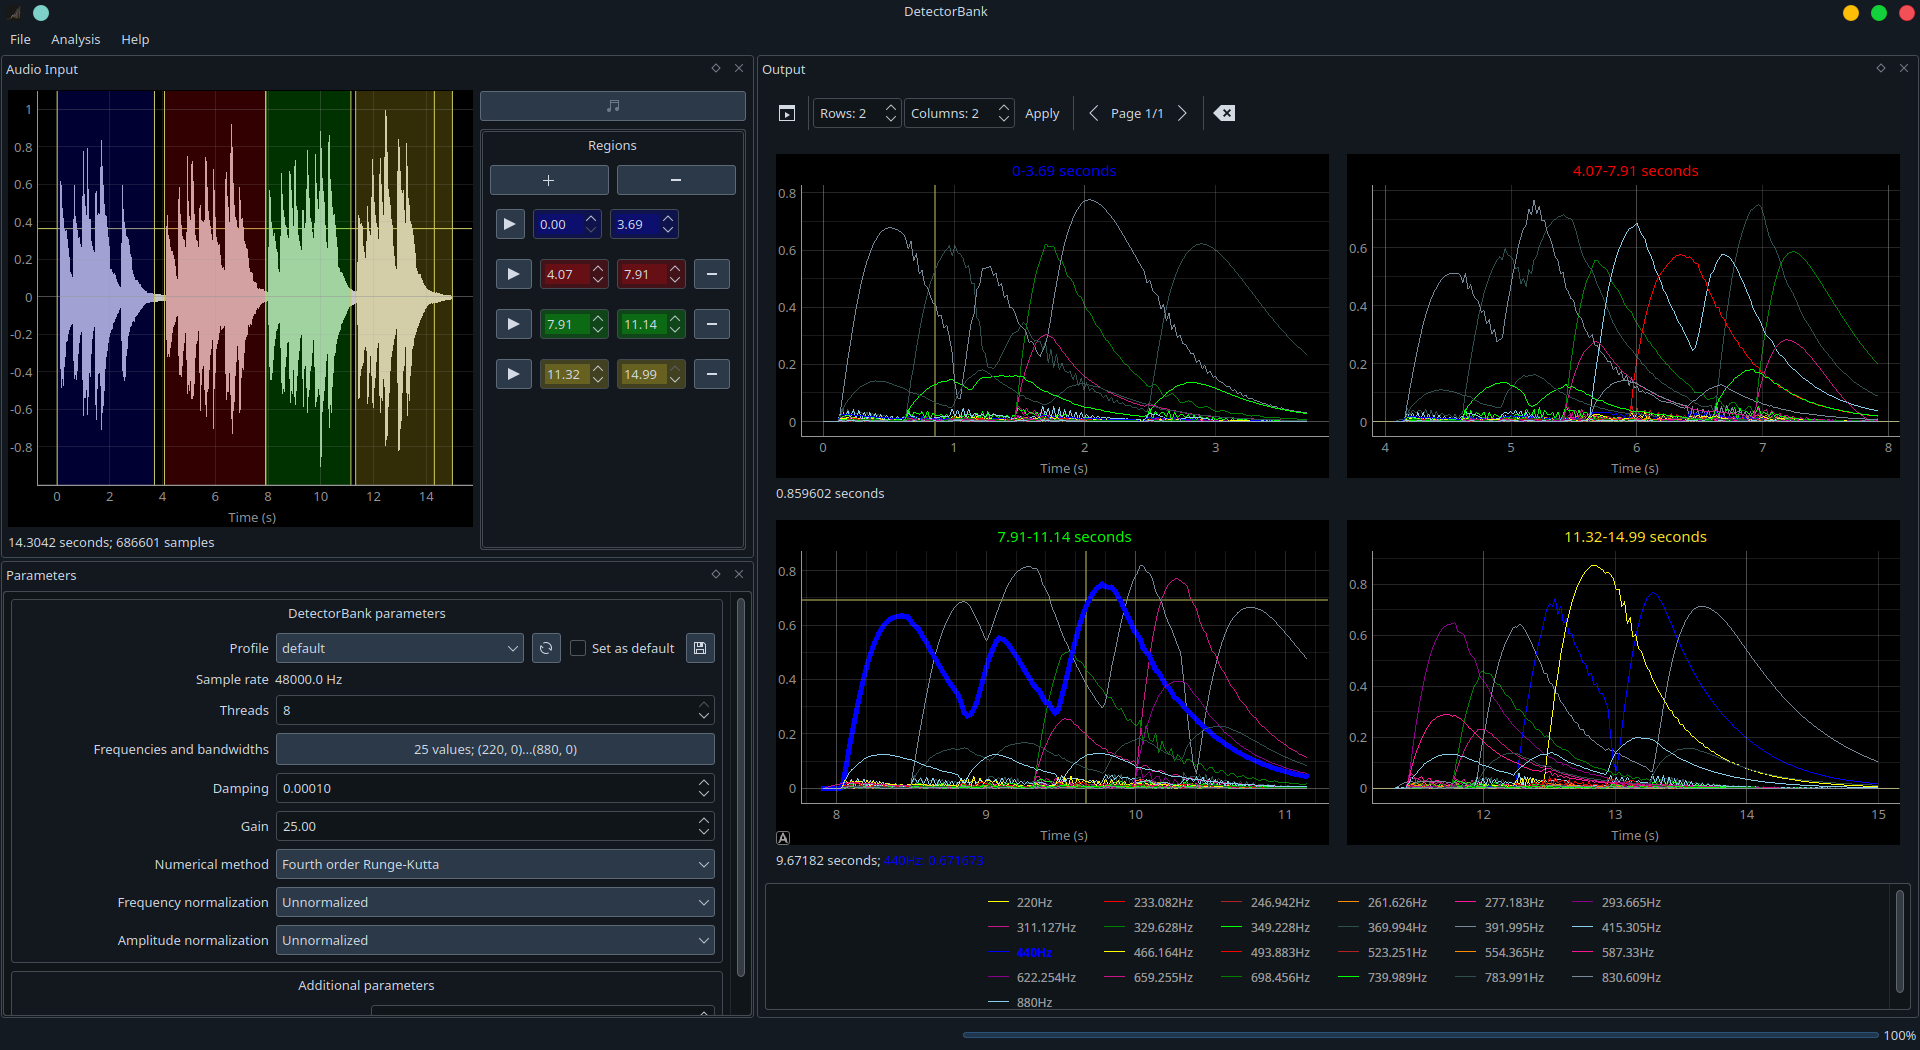Image resolution: width=1920 pixels, height=1050 pixels.
Task: Reload the profile with the refresh icon
Action: (x=546, y=648)
